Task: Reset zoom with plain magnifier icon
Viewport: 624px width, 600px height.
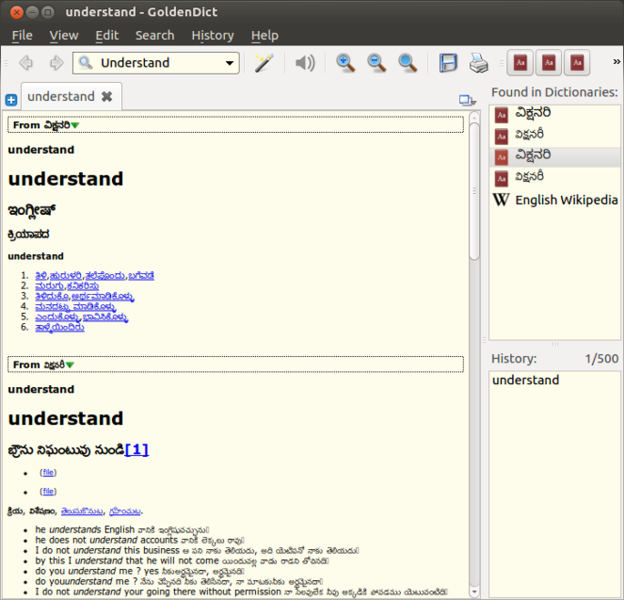Action: (407, 63)
